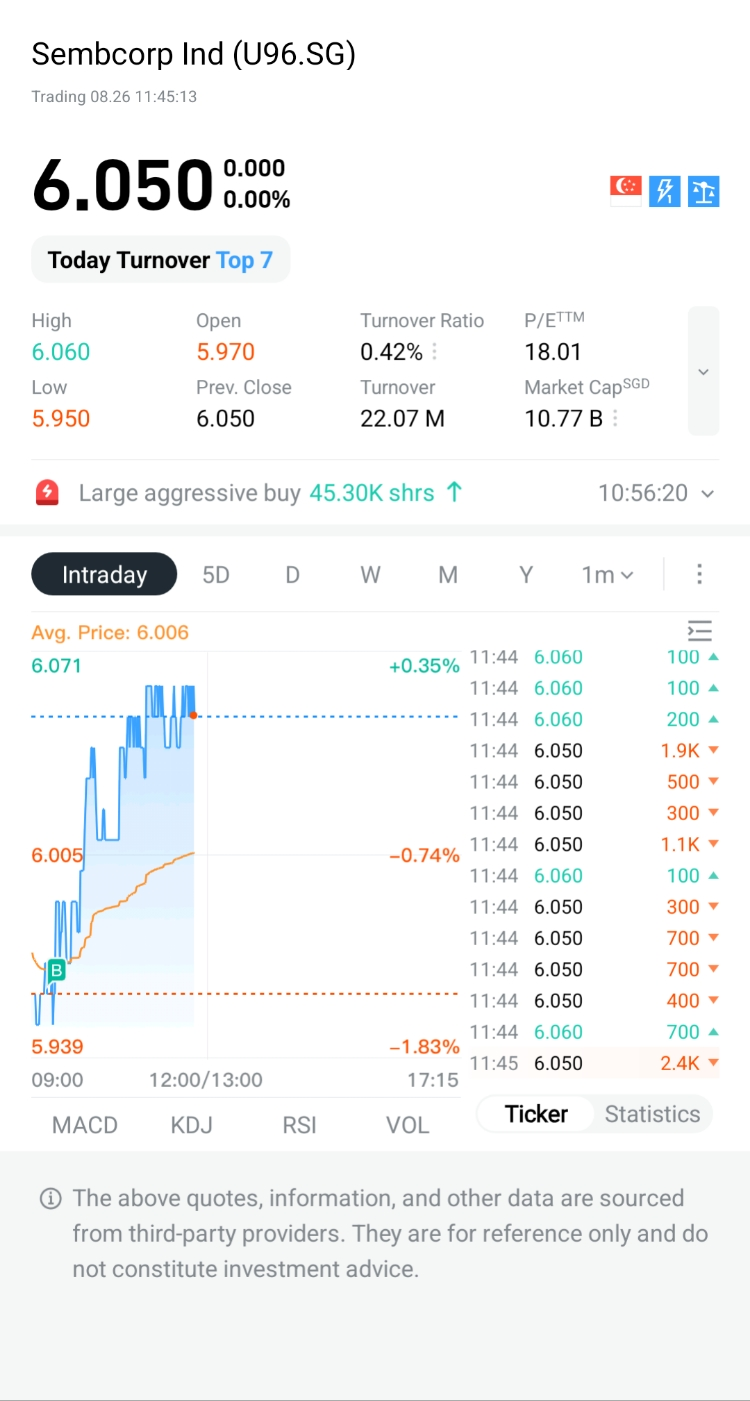This screenshot has width=750, height=1401.
Task: Select the ticker row with 1.9K volume
Action: [594, 750]
